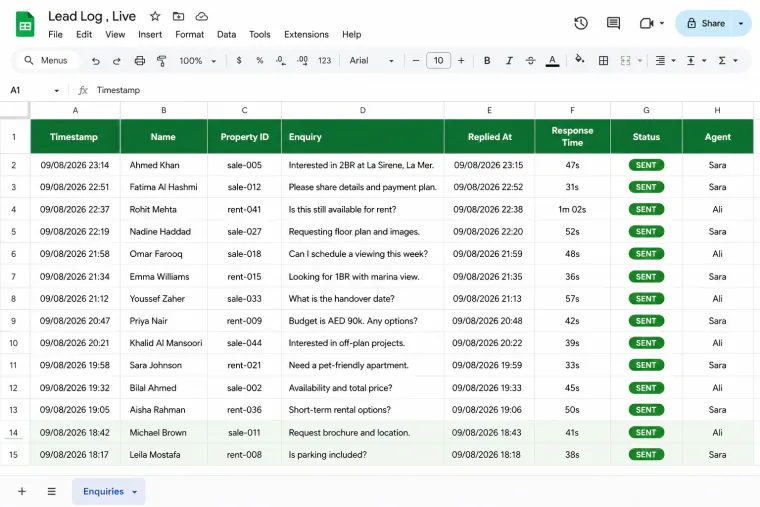Increase font size with plus
Image resolution: width=760 pixels, height=507 pixels.
[461, 61]
